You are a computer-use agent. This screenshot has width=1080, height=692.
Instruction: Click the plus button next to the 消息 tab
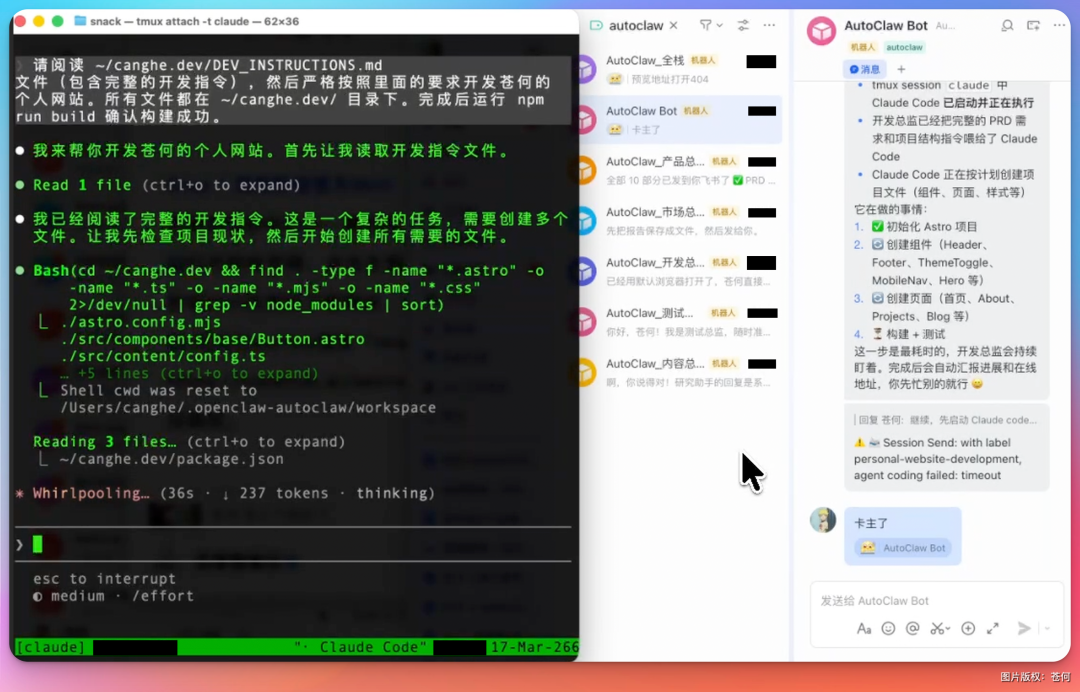[902, 69]
